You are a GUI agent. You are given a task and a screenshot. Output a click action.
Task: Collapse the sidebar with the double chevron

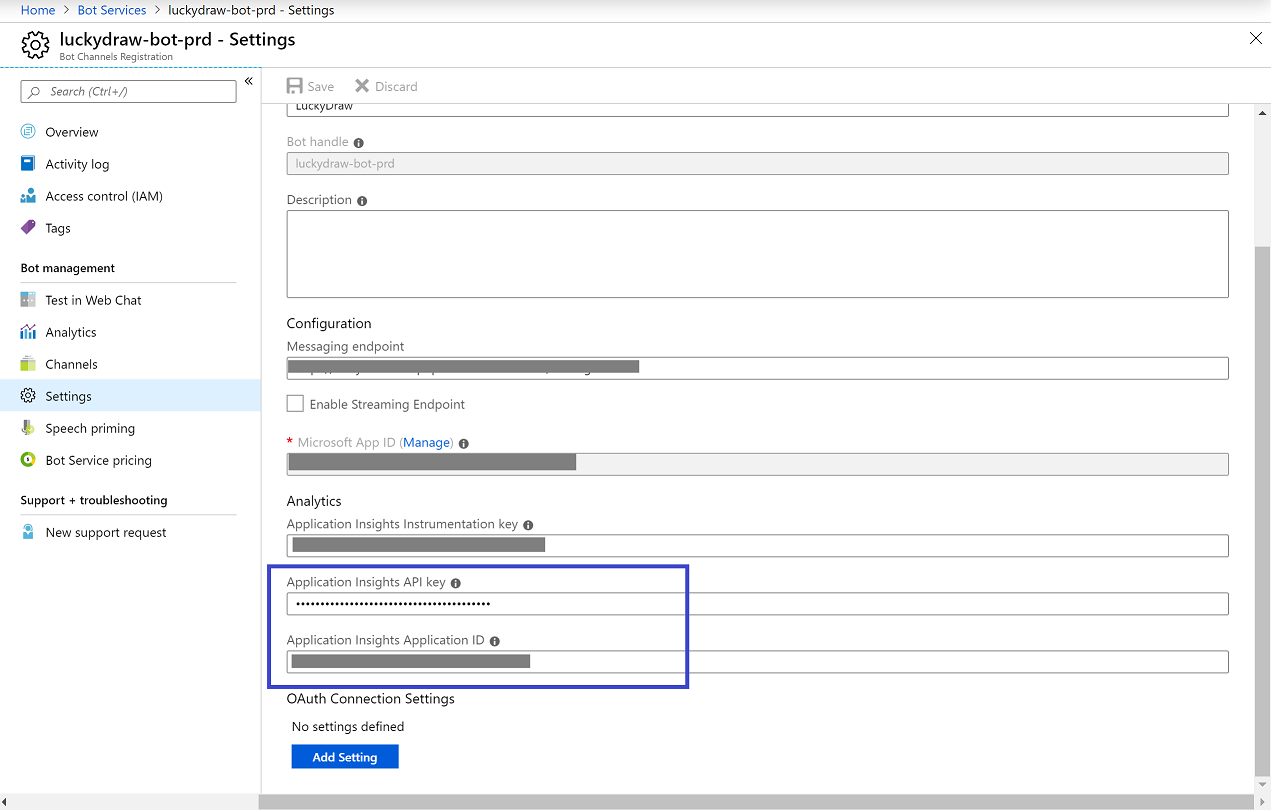pos(249,81)
